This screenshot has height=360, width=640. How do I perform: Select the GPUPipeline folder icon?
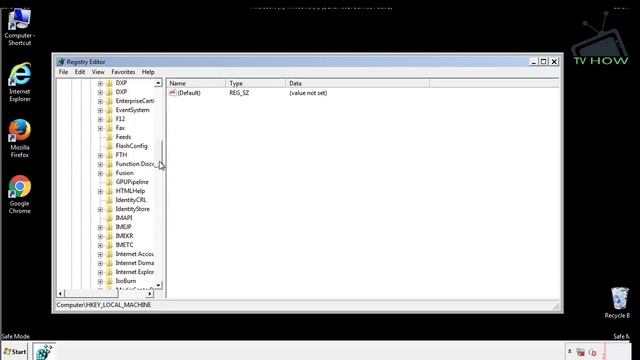click(109, 182)
